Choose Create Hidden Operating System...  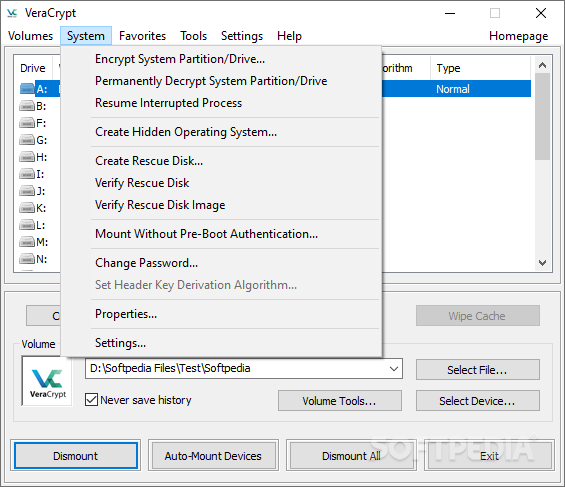click(x=221, y=132)
